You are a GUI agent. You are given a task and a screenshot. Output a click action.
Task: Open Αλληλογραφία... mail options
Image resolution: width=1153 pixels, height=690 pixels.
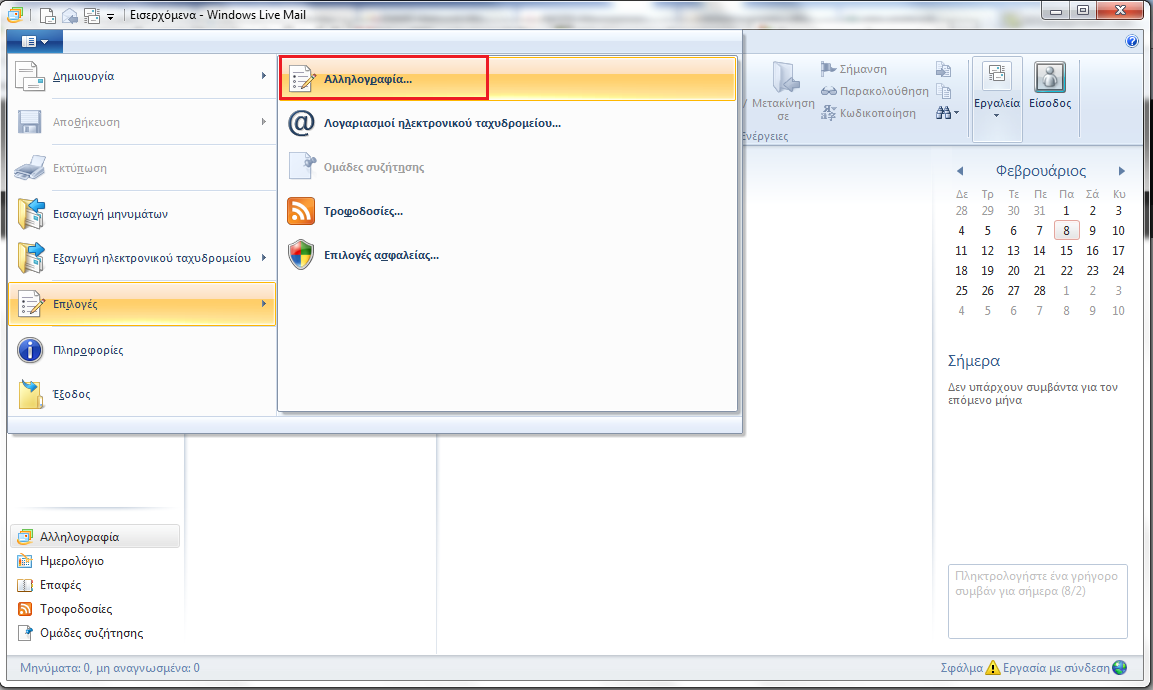(x=507, y=79)
